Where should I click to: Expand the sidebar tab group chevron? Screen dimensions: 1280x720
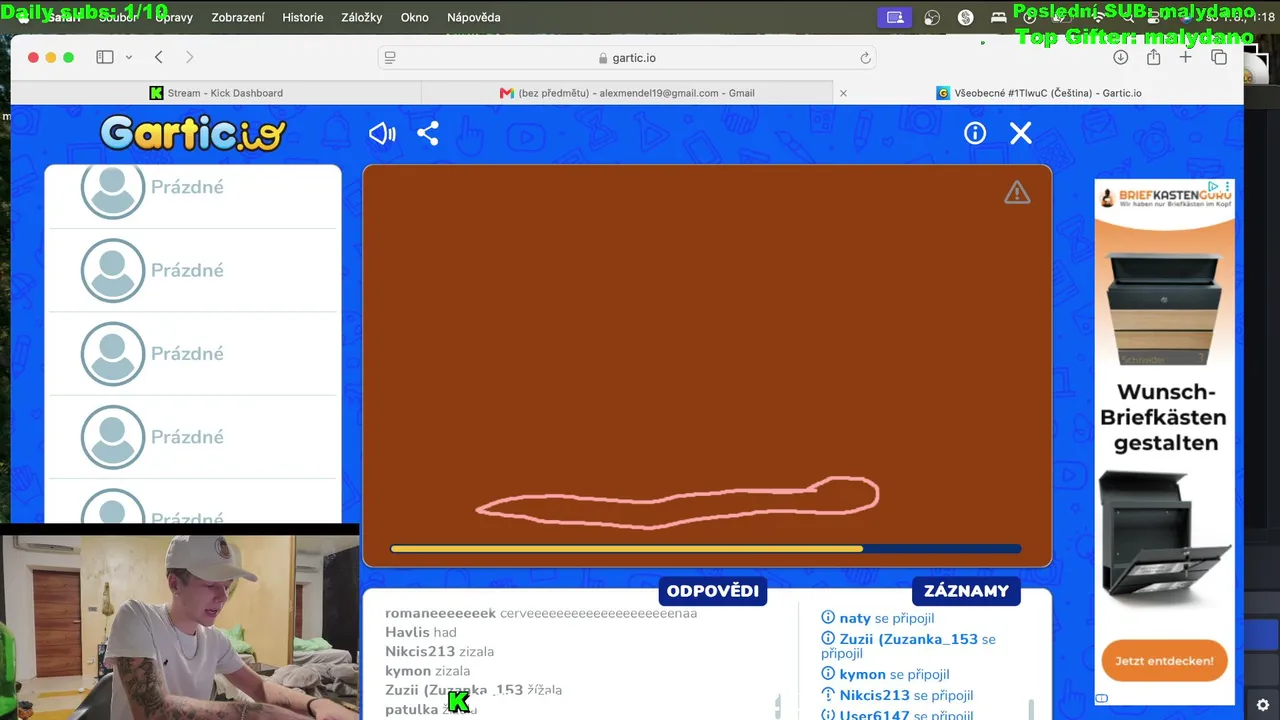click(129, 58)
